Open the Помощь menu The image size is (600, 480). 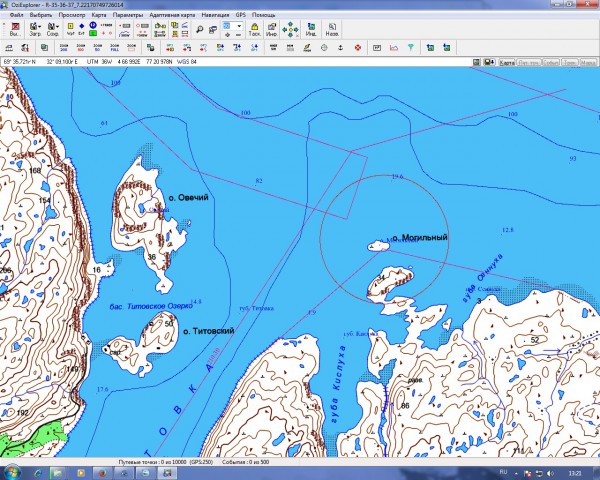click(263, 15)
